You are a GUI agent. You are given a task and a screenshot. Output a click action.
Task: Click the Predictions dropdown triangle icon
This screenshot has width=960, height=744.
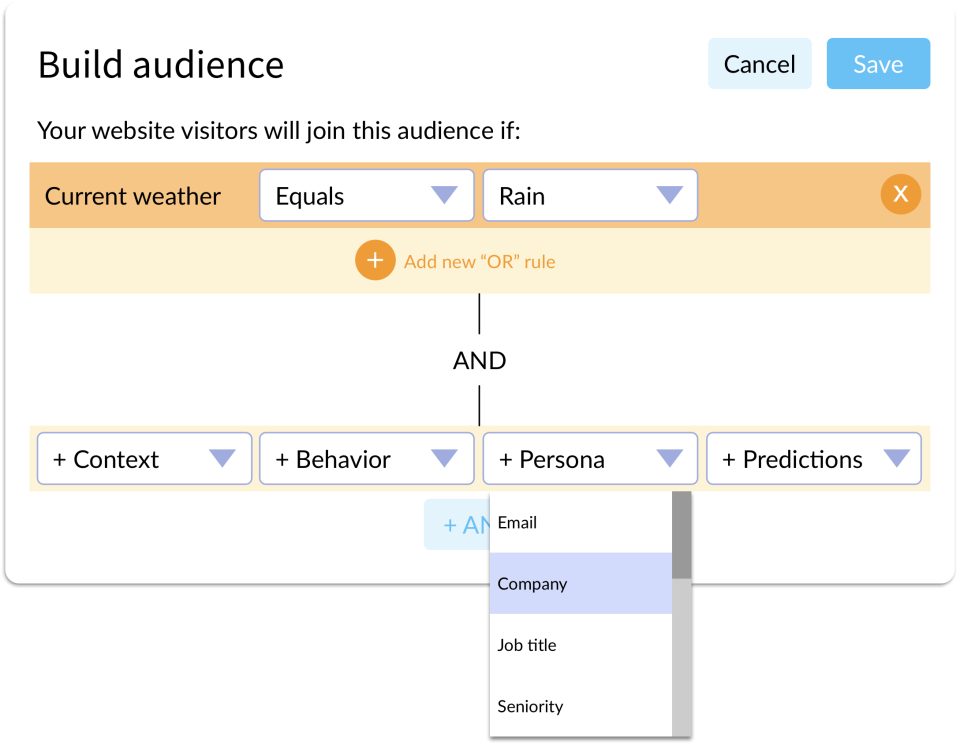[897, 459]
